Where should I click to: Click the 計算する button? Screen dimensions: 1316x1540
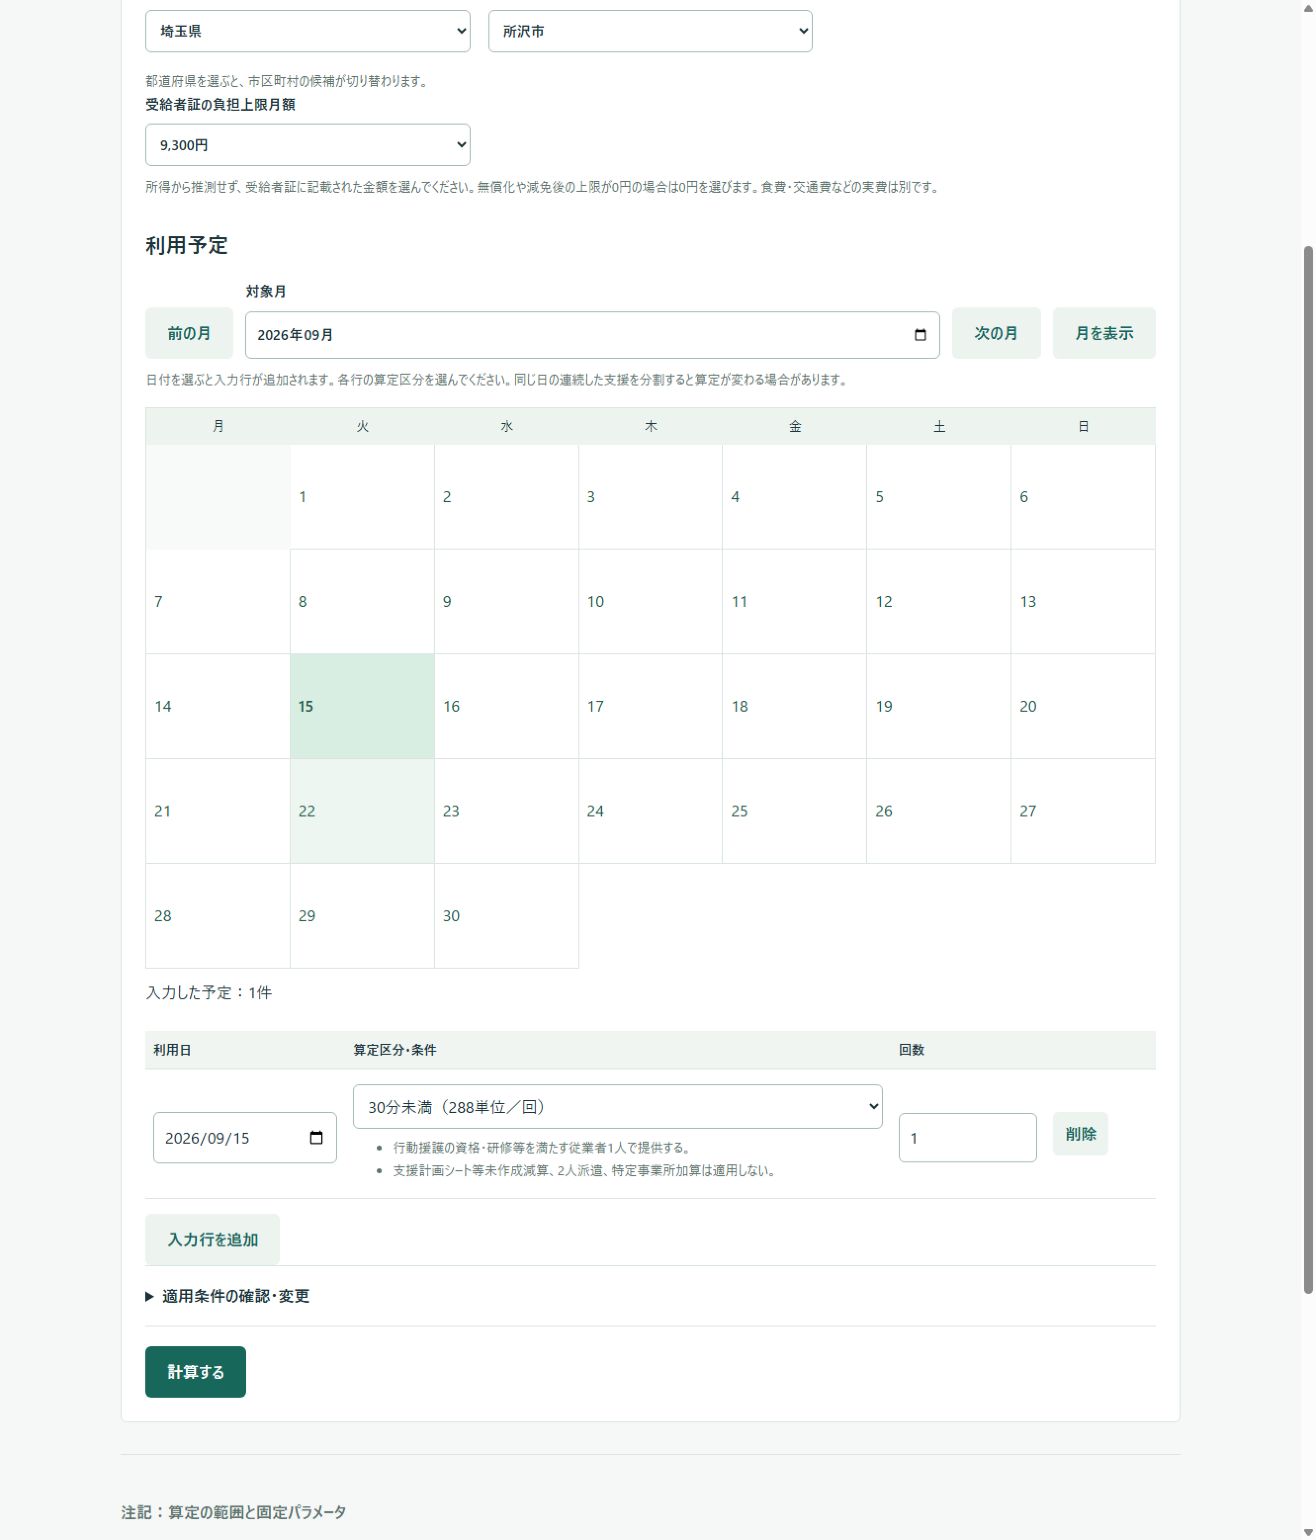click(x=195, y=1372)
